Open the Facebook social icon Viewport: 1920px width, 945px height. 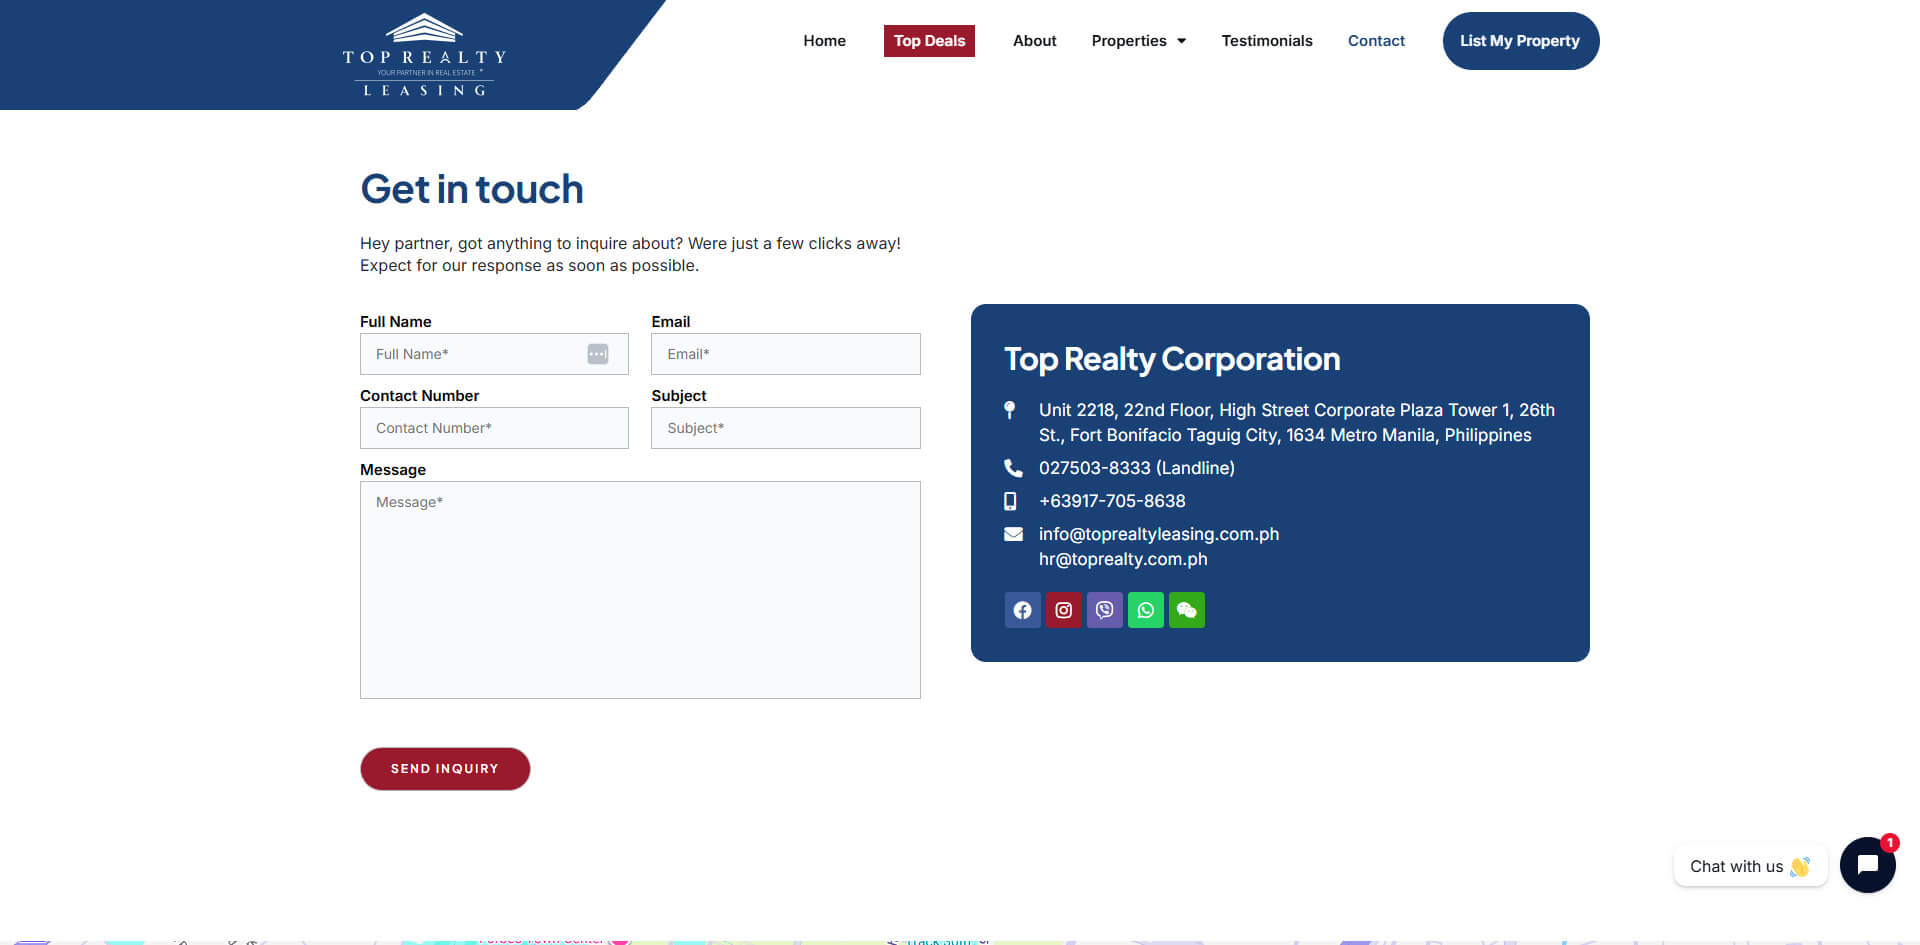(1022, 610)
